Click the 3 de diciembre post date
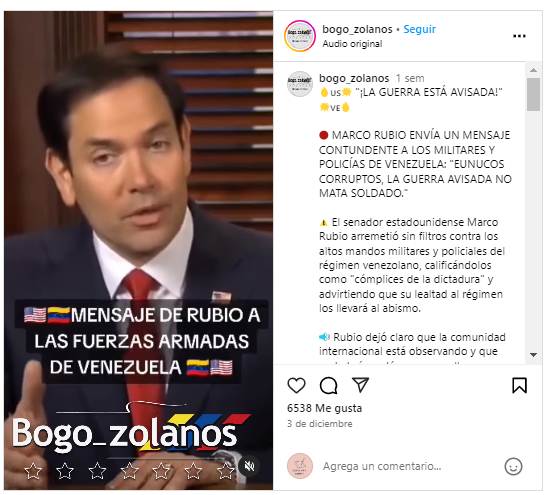 (x=320, y=424)
